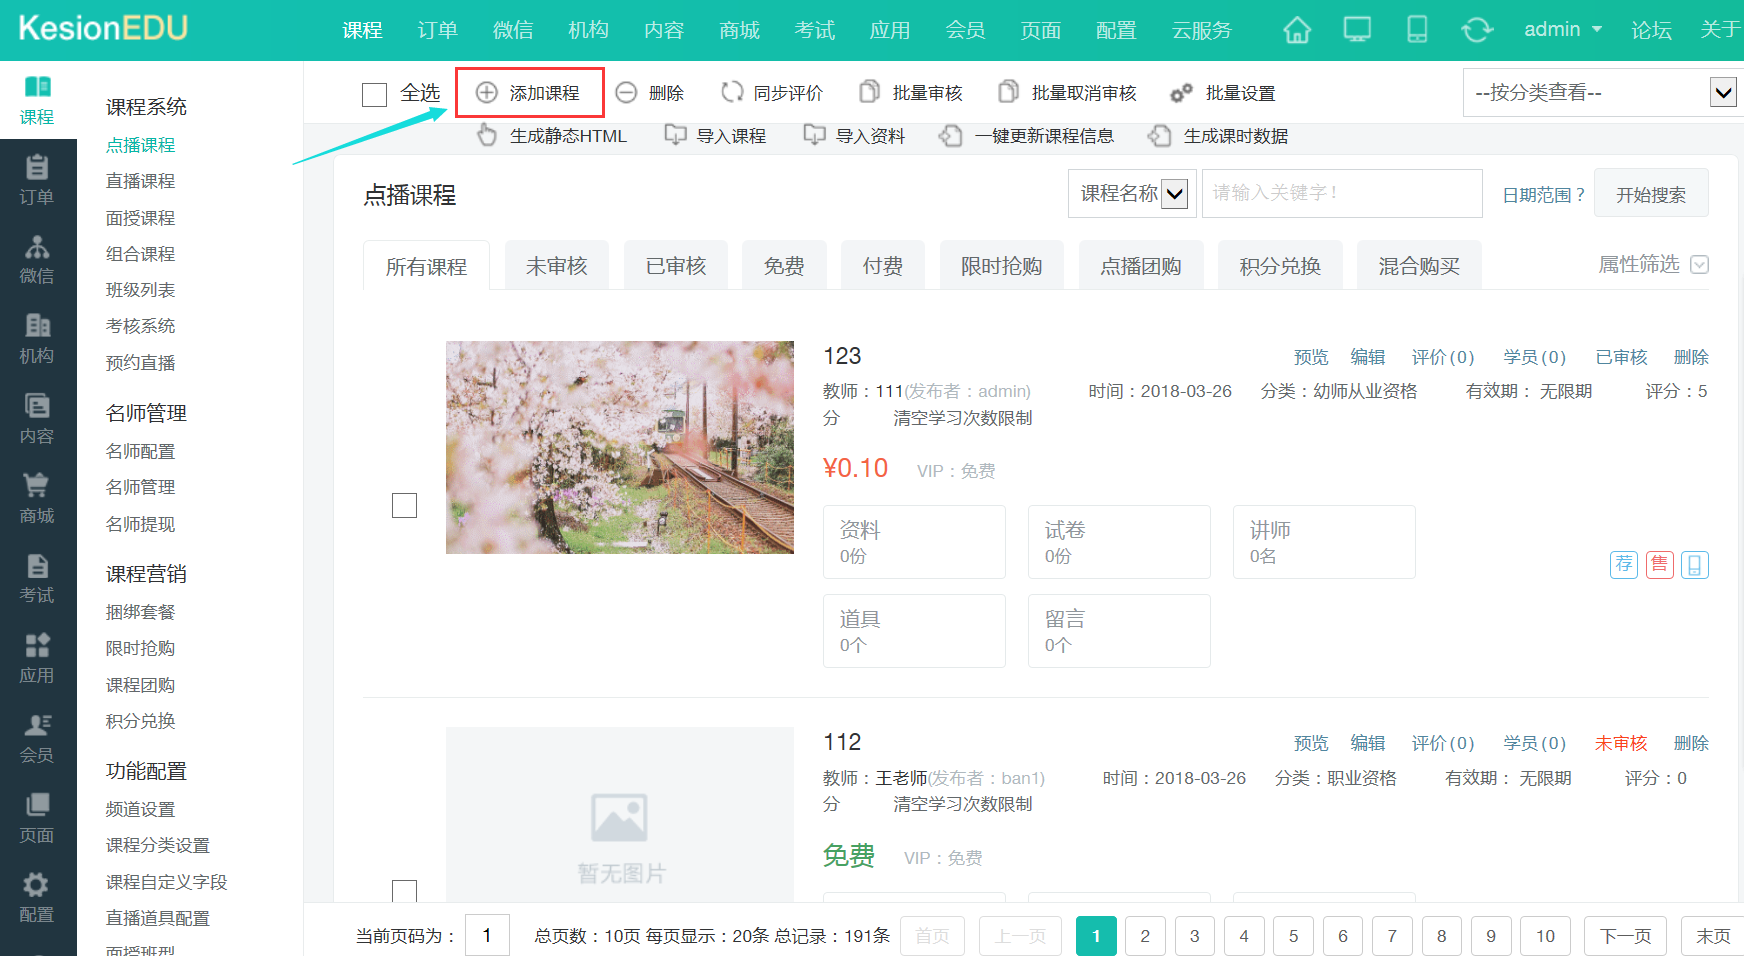Open 商城 shopping cart in the sidebar
This screenshot has height=956, width=1744.
(x=37, y=498)
